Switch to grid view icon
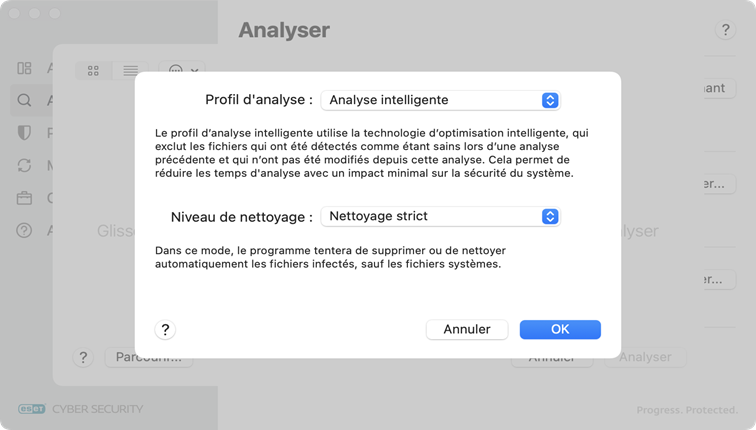 [94, 71]
